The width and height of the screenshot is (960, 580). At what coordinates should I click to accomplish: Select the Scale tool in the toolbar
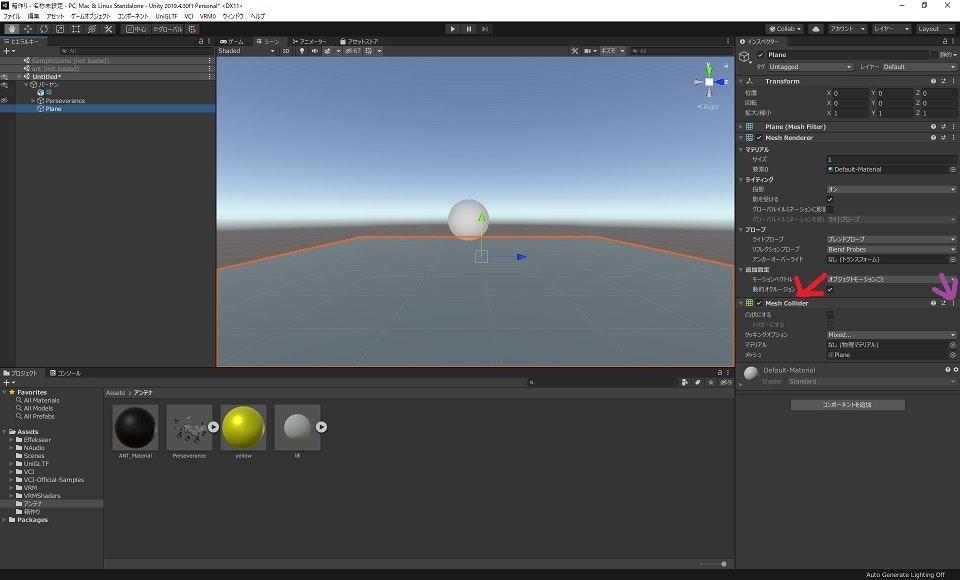[x=59, y=29]
